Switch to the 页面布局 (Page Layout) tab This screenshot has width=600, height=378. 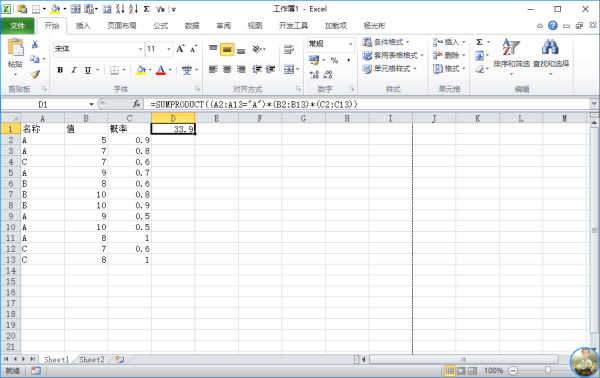coord(121,26)
